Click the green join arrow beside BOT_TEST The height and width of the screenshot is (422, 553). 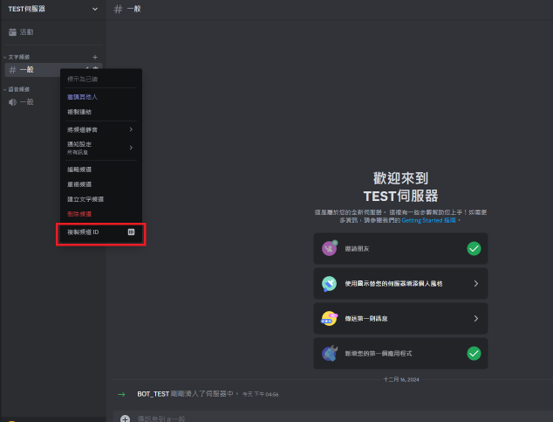tap(122, 394)
